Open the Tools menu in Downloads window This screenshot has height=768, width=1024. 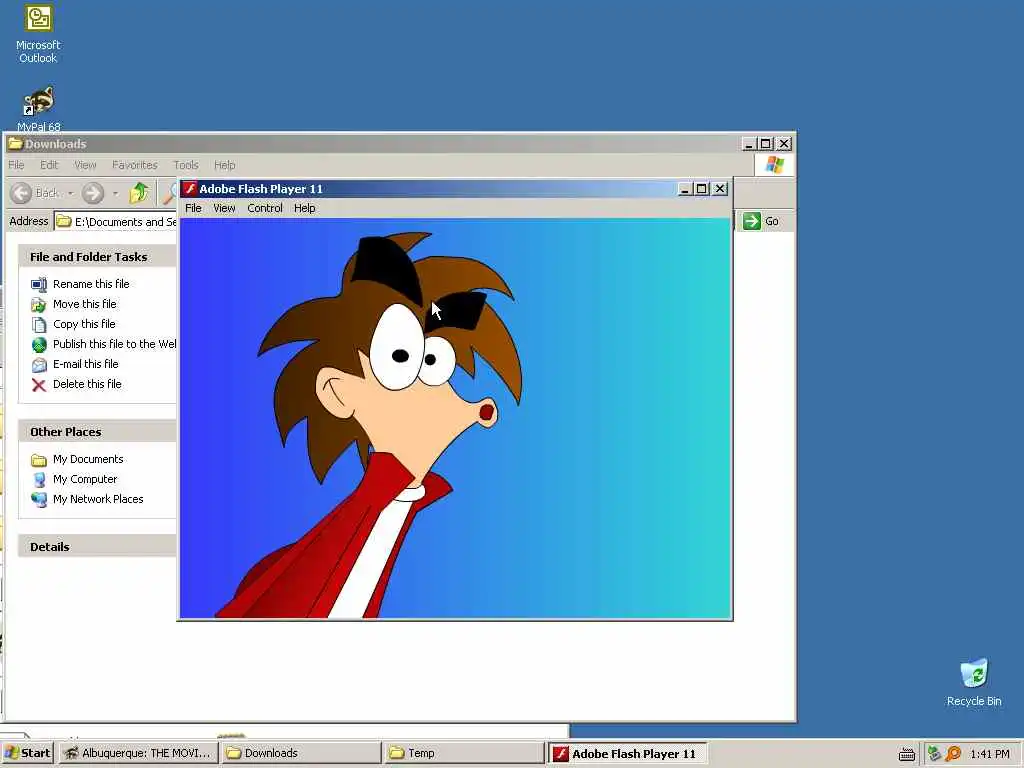pos(185,165)
